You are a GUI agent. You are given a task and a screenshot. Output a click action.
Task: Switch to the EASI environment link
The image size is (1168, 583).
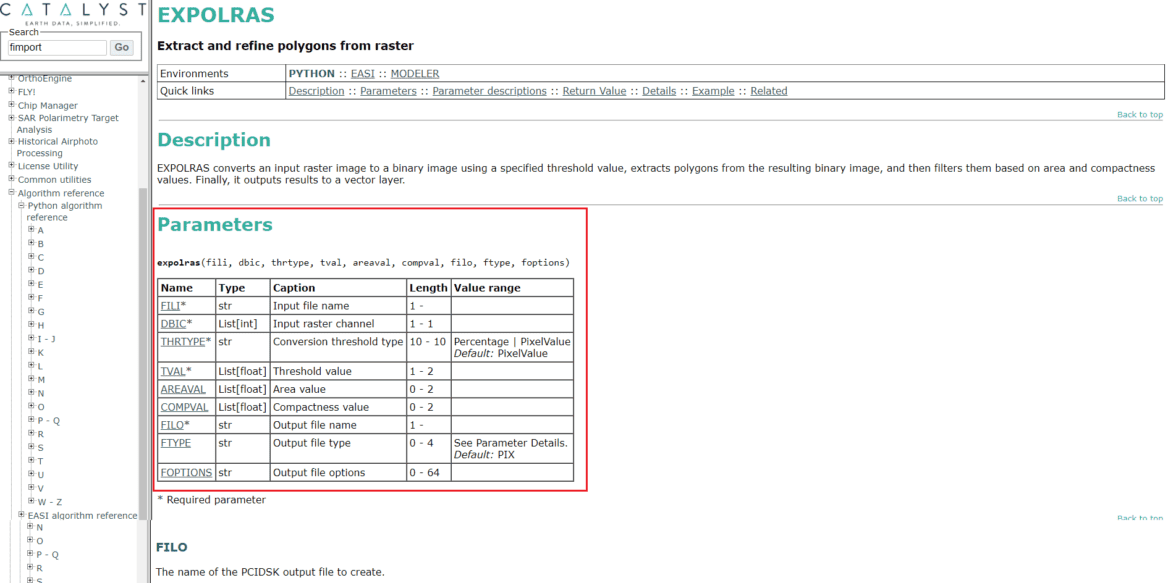362,74
